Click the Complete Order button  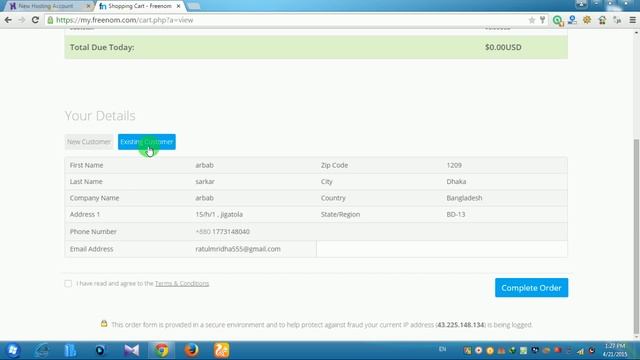pyautogui.click(x=531, y=288)
